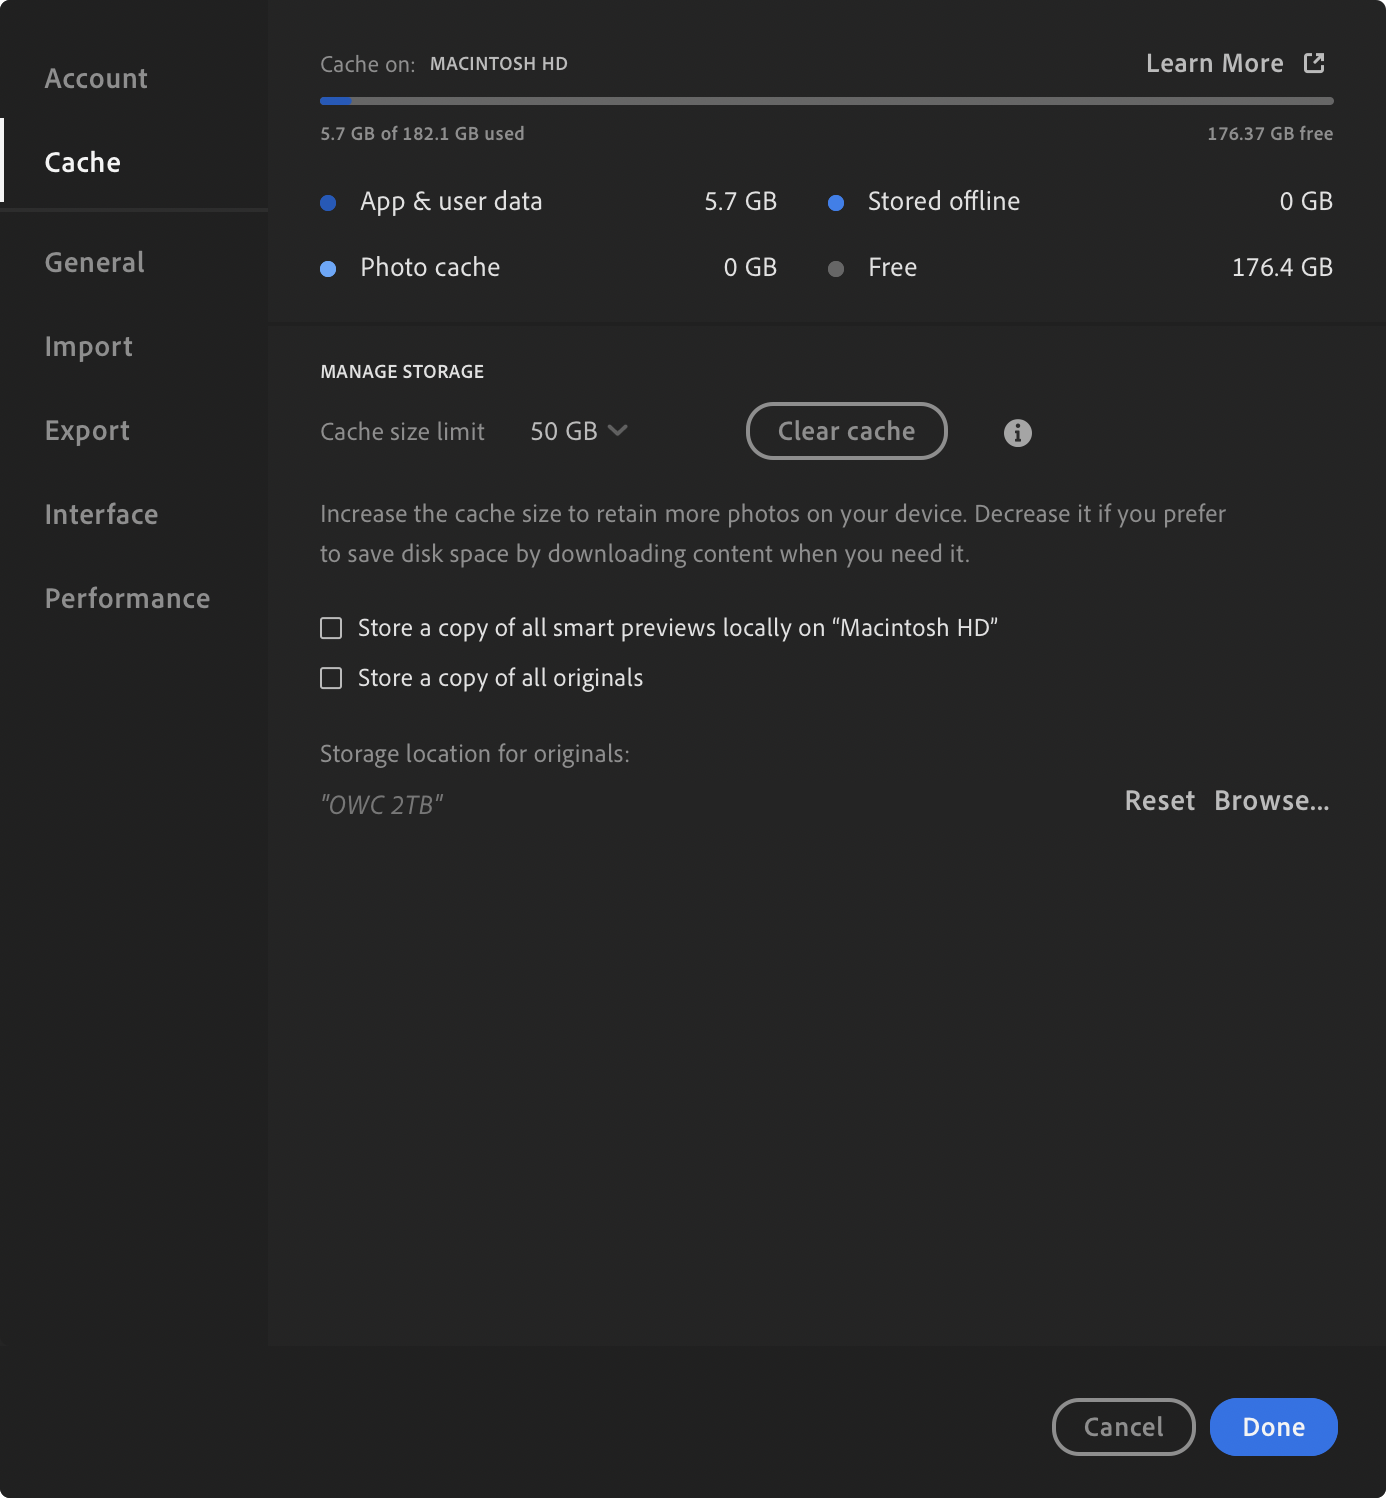Click the "Stored offline" legend label

click(x=944, y=201)
